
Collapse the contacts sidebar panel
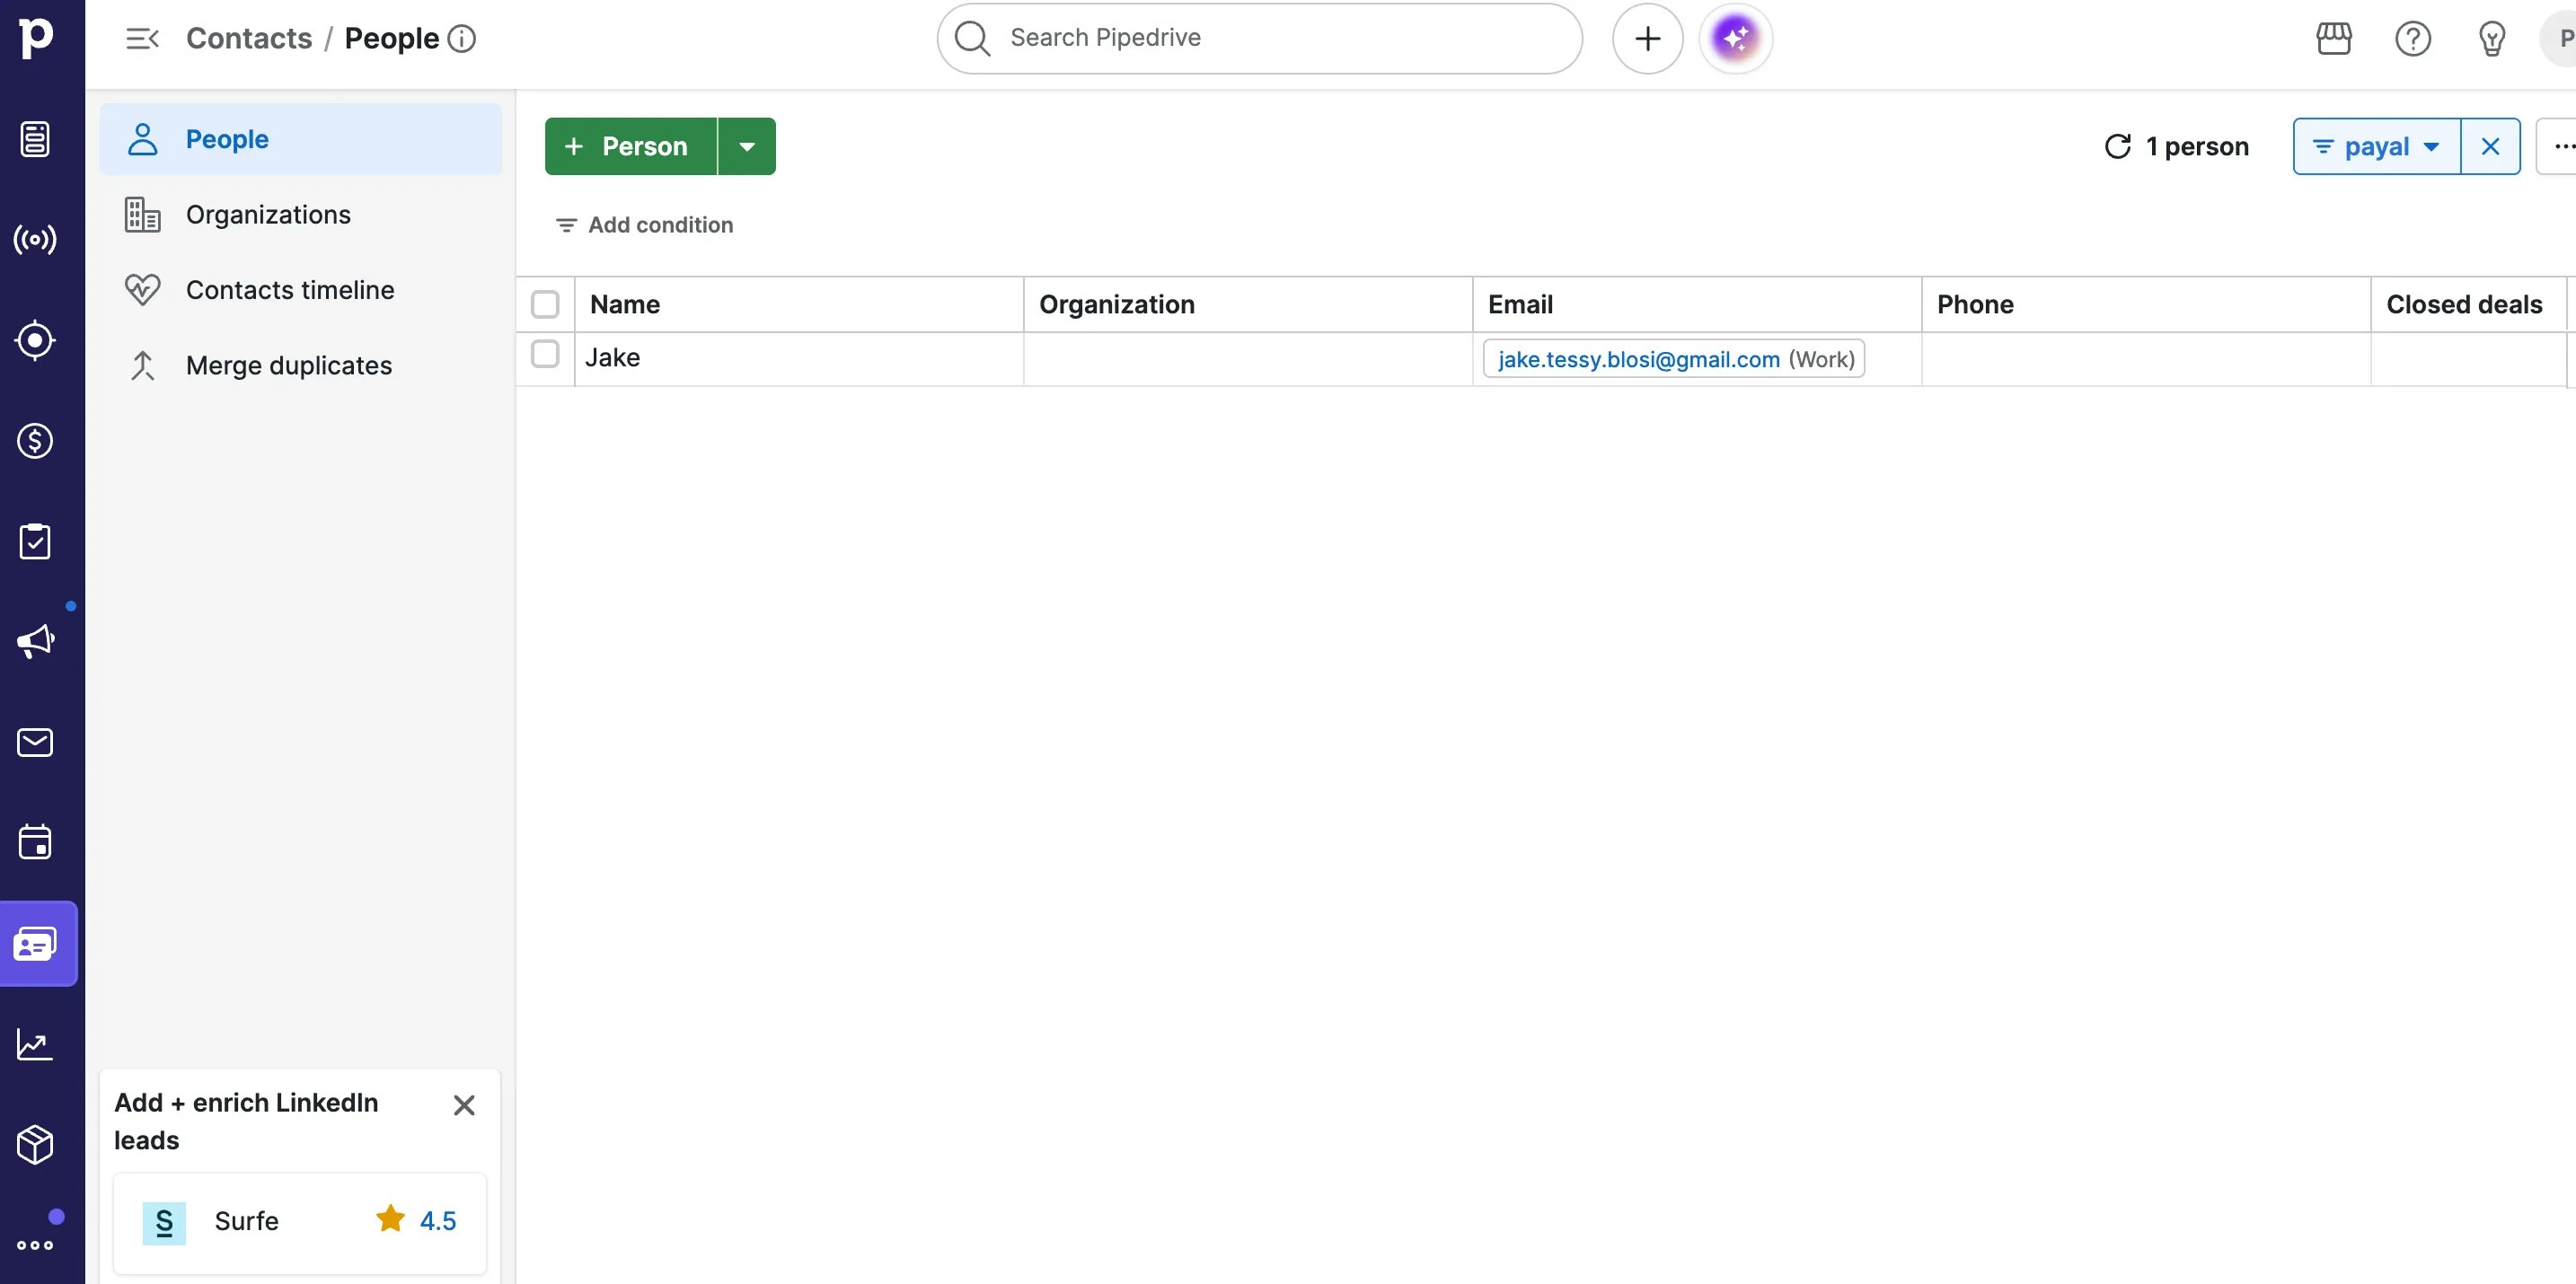pos(142,38)
